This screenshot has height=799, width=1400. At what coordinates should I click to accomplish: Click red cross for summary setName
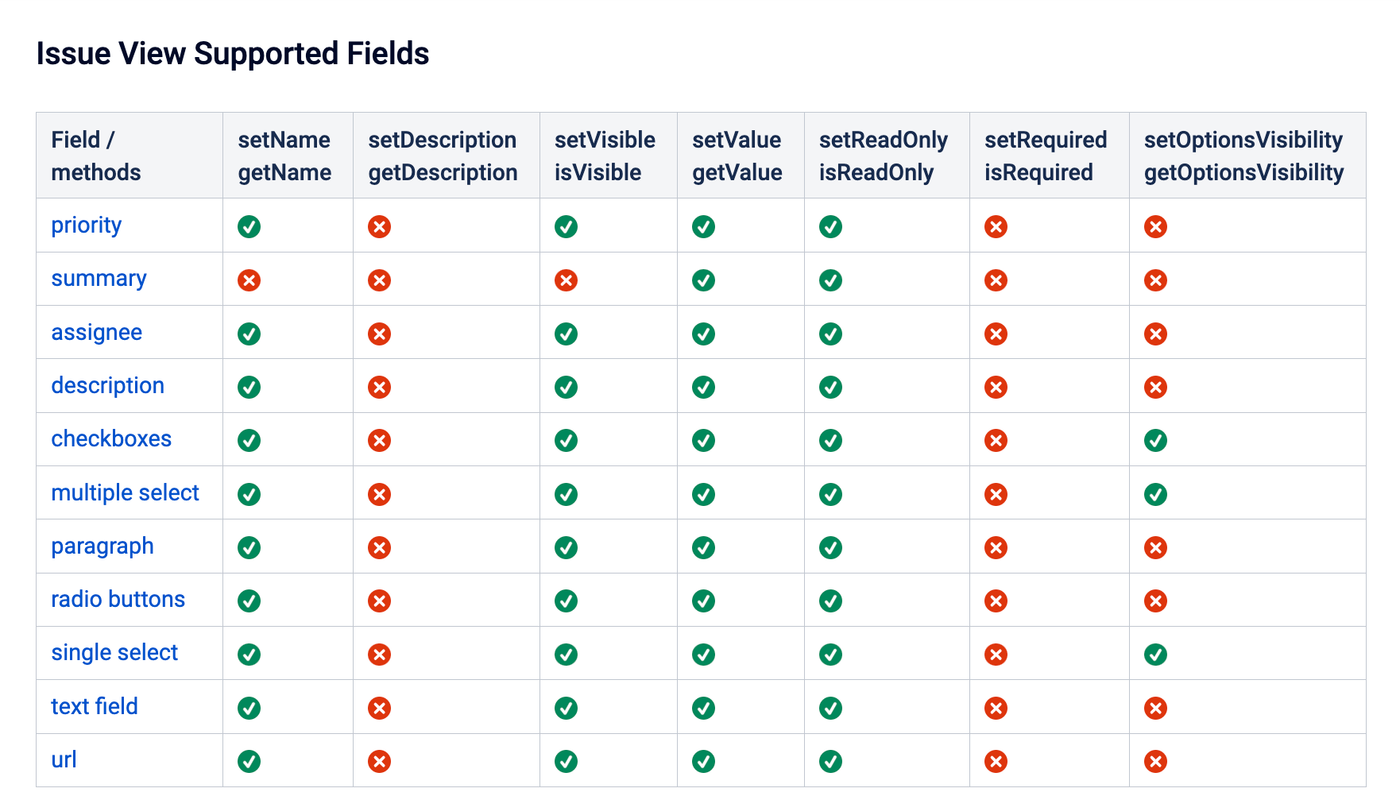pos(249,281)
